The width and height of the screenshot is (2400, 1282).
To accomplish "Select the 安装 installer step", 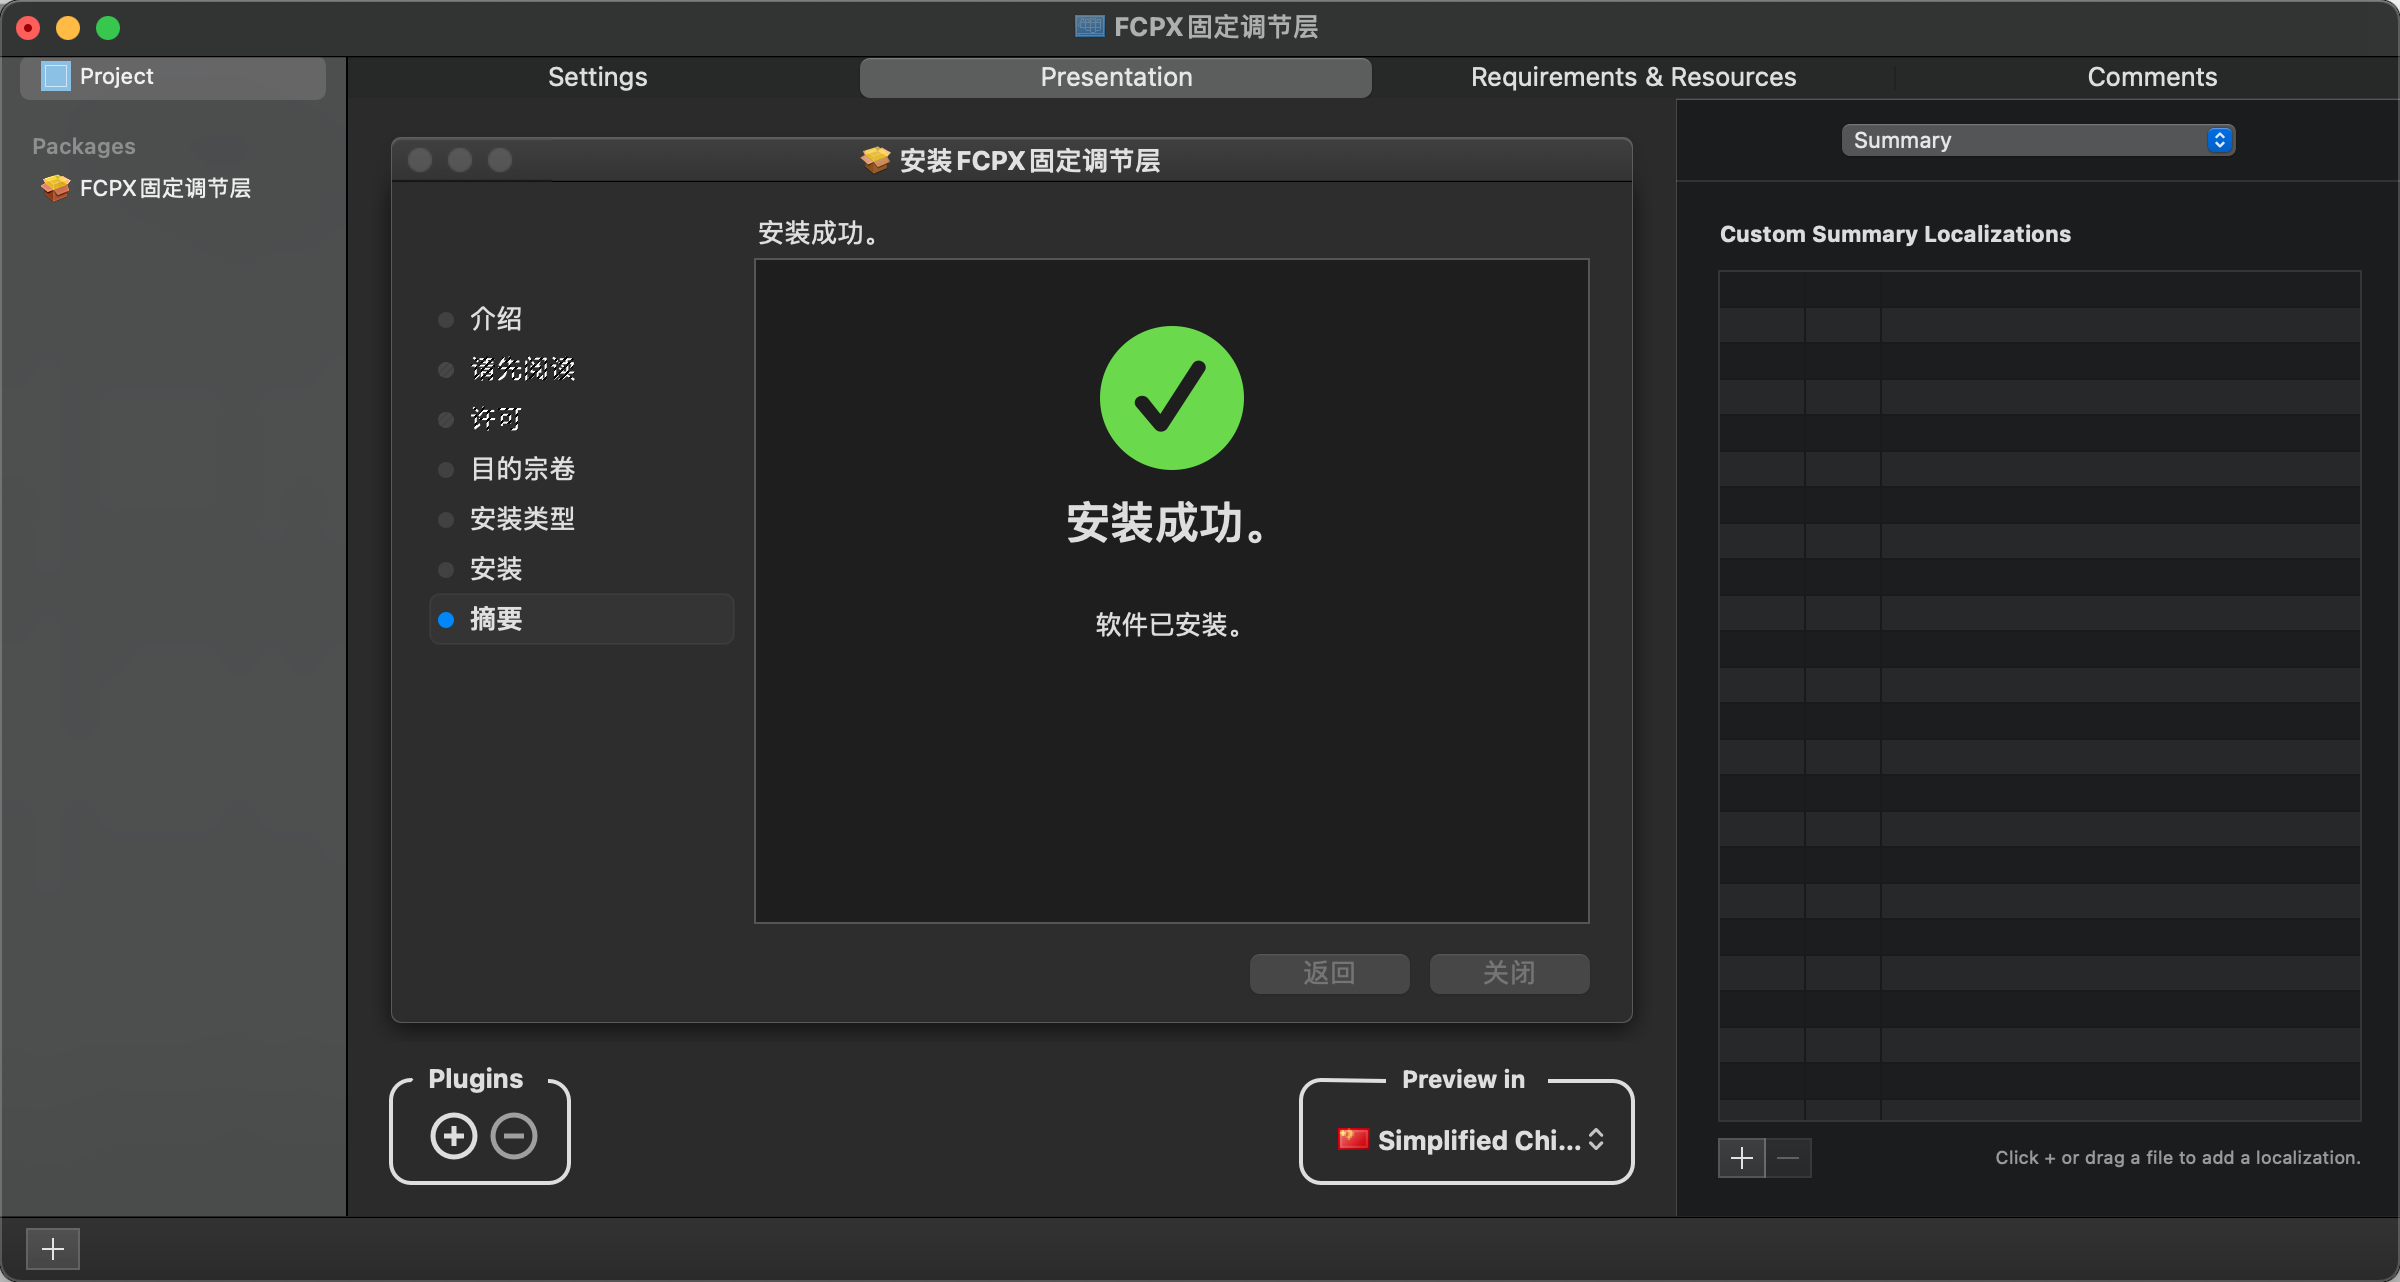I will (496, 569).
